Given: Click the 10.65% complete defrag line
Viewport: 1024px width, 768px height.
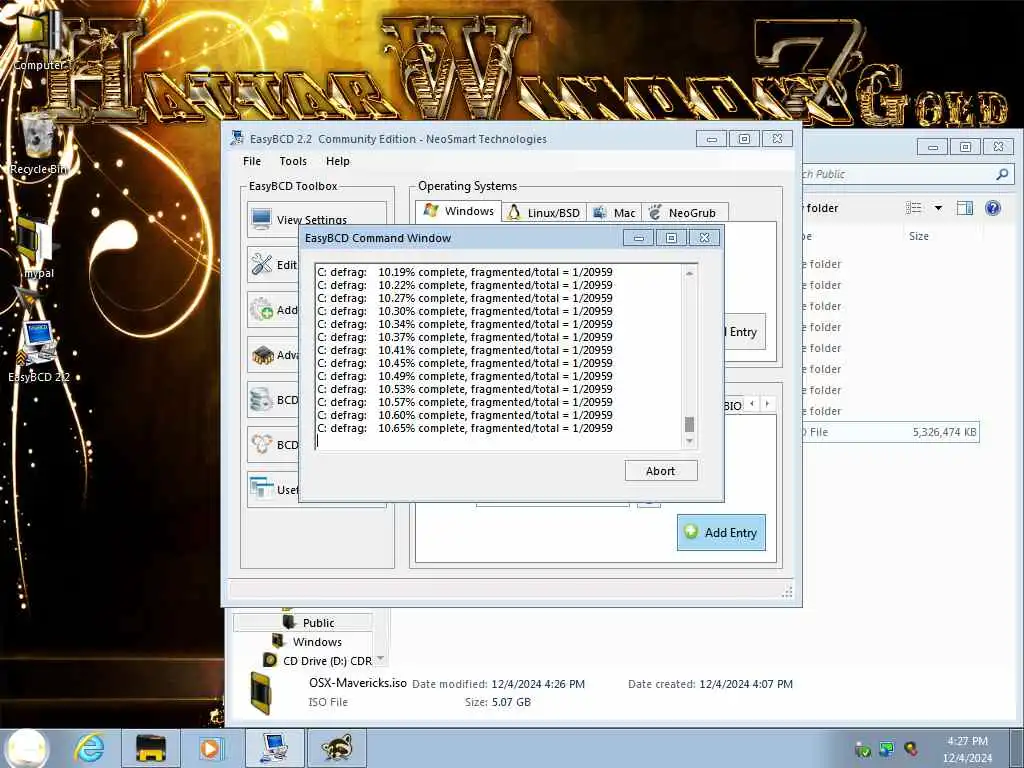Looking at the screenshot, I should tap(465, 428).
